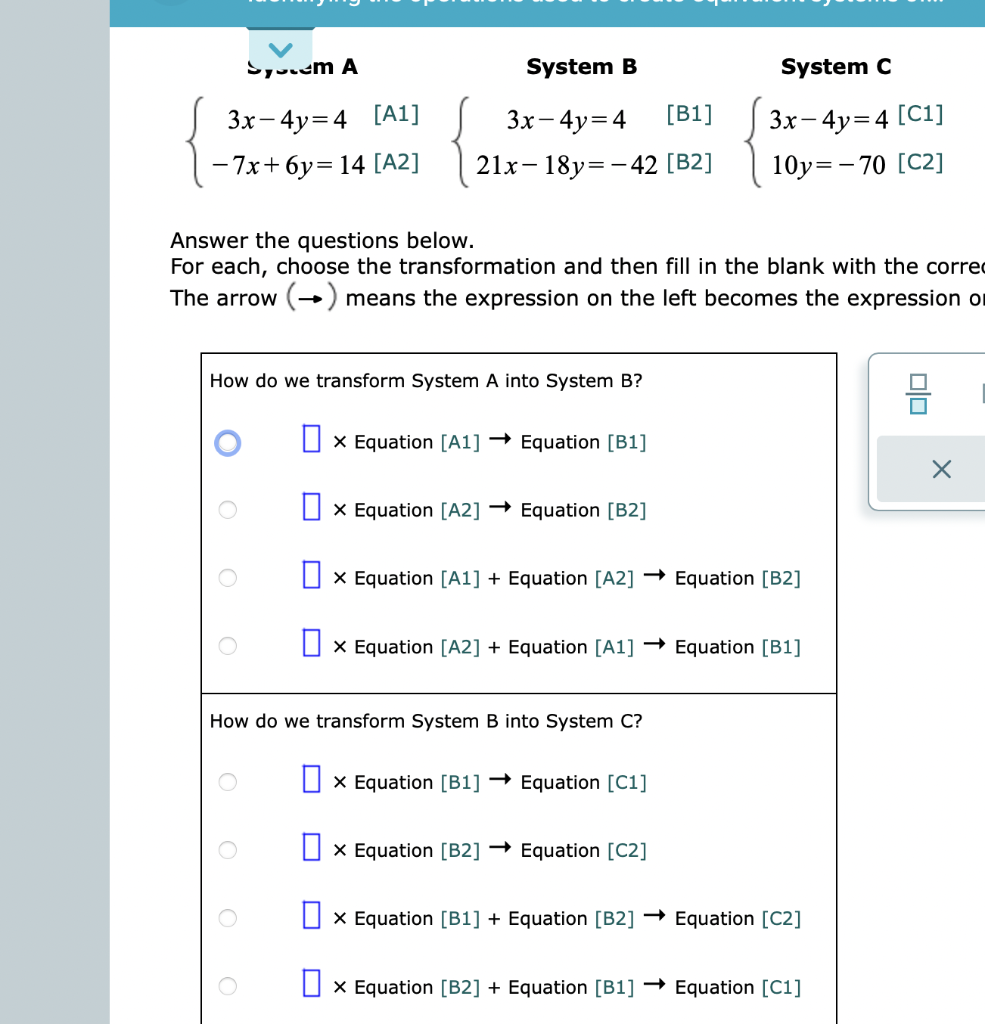The width and height of the screenshot is (985, 1024).
Task: Choose "× Equation [A1] + Equation [A2] → Equation [B2]"
Action: coord(227,577)
